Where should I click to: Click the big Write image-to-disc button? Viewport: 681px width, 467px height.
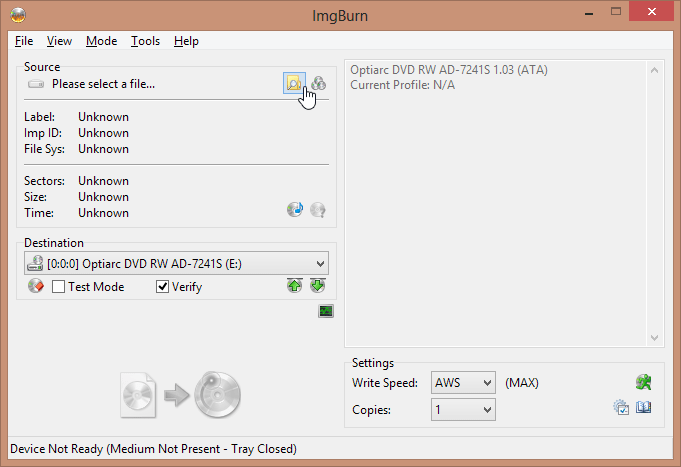click(180, 394)
